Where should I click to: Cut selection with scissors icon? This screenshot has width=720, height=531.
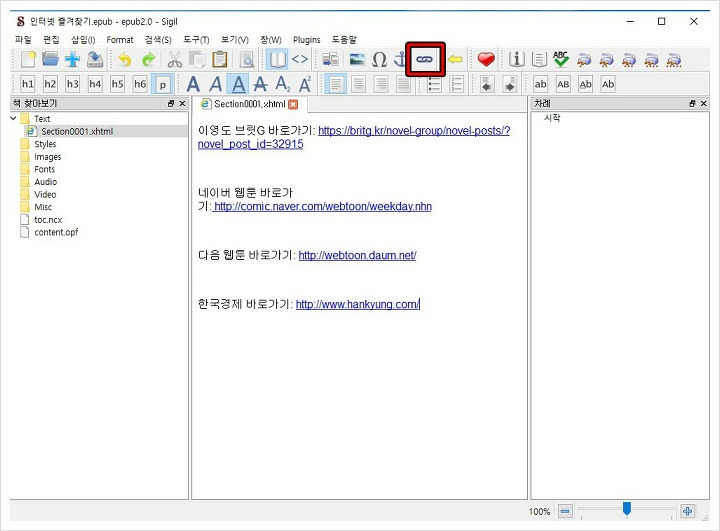[174, 60]
